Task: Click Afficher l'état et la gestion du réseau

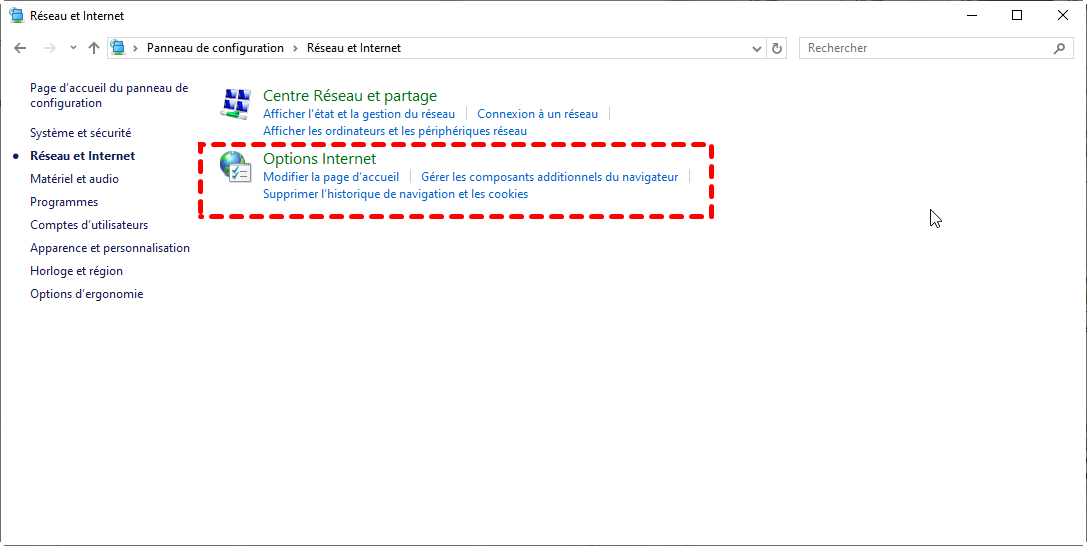Action: [x=358, y=114]
